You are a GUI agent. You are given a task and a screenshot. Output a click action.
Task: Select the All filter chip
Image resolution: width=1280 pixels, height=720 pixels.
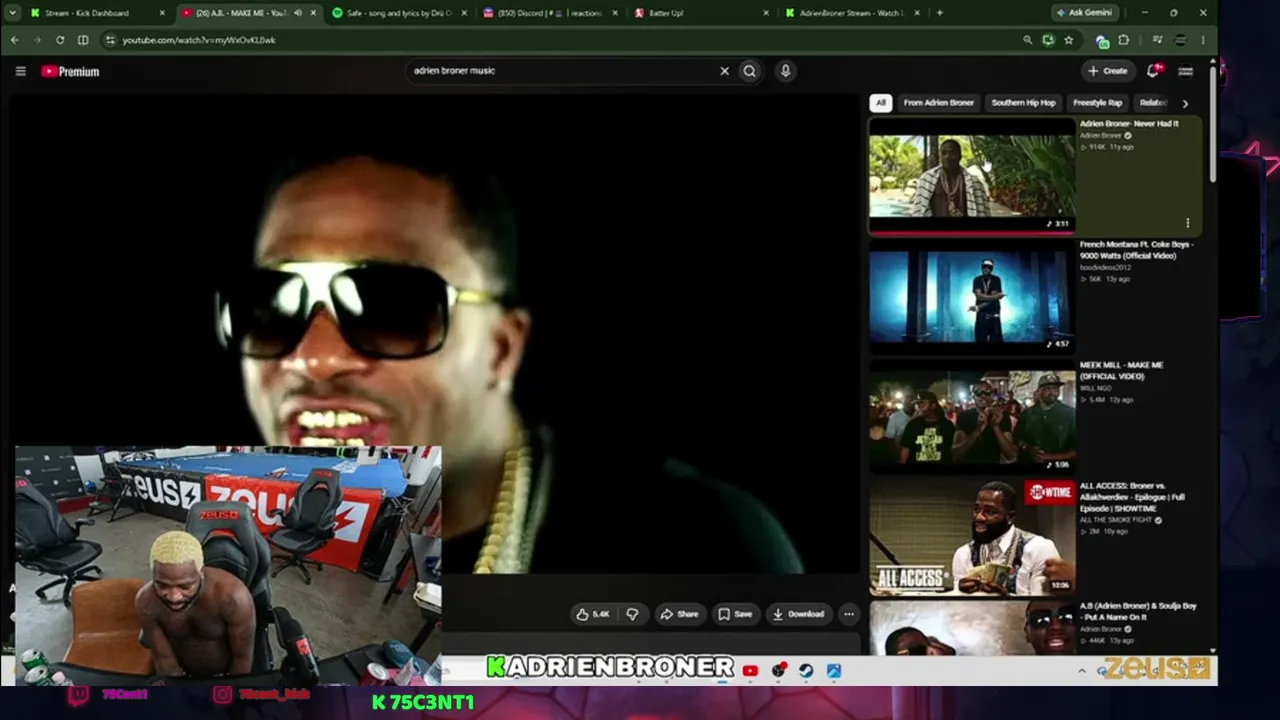point(880,103)
